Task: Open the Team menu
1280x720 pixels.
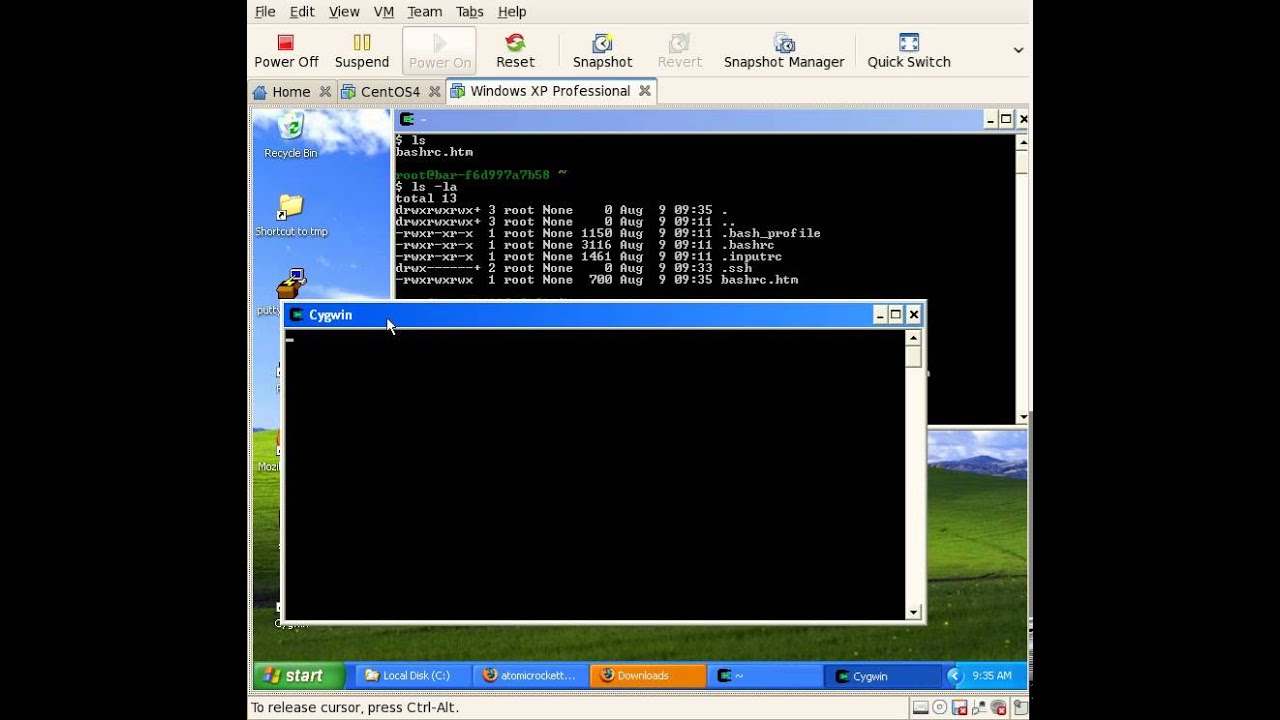Action: pyautogui.click(x=424, y=12)
